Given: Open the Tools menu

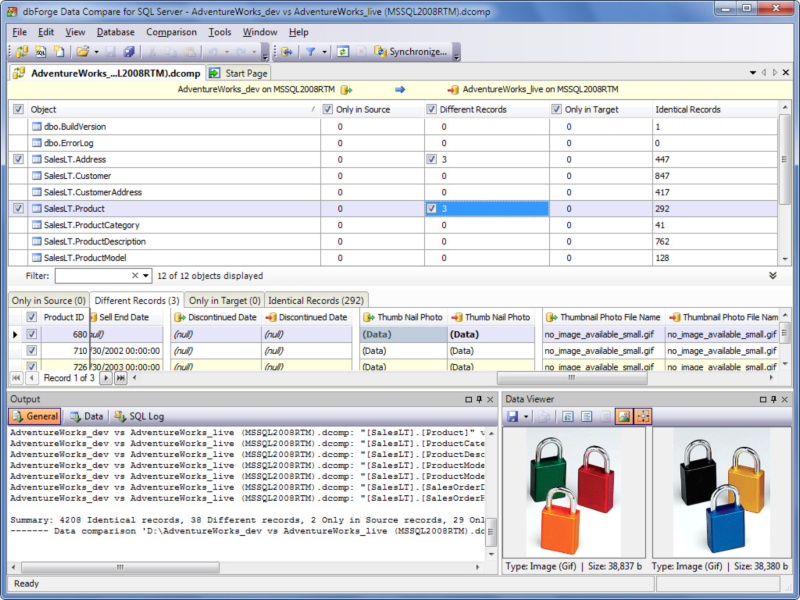Looking at the screenshot, I should [220, 32].
